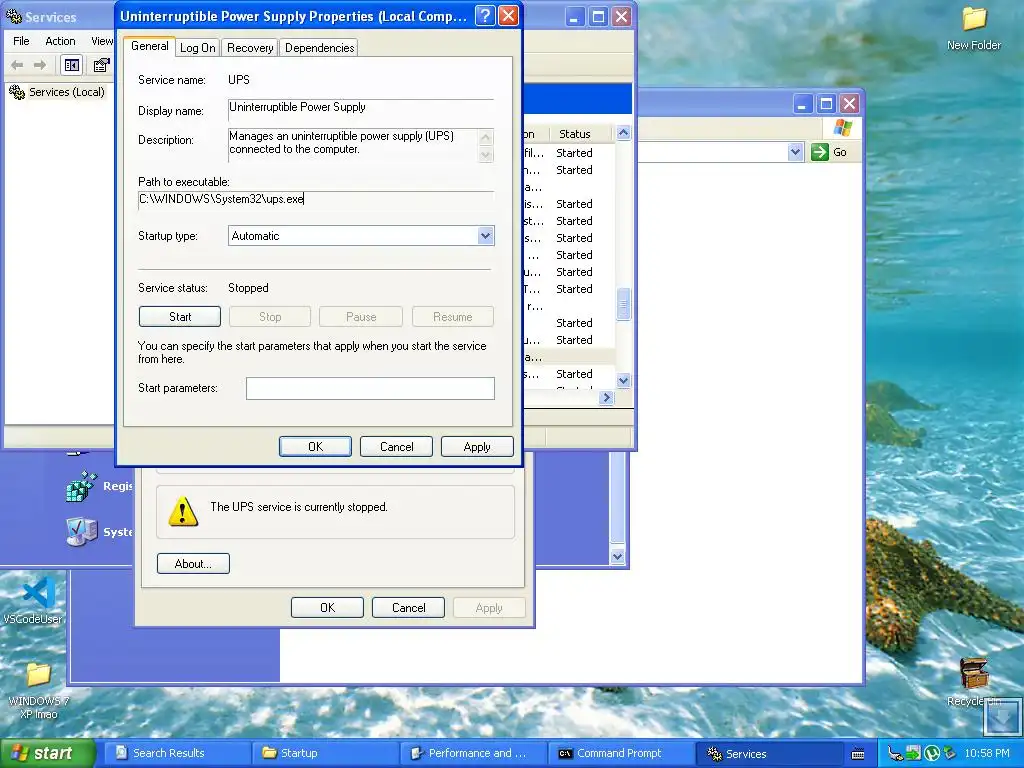Click the About... button
1024x768 pixels.
(193, 564)
